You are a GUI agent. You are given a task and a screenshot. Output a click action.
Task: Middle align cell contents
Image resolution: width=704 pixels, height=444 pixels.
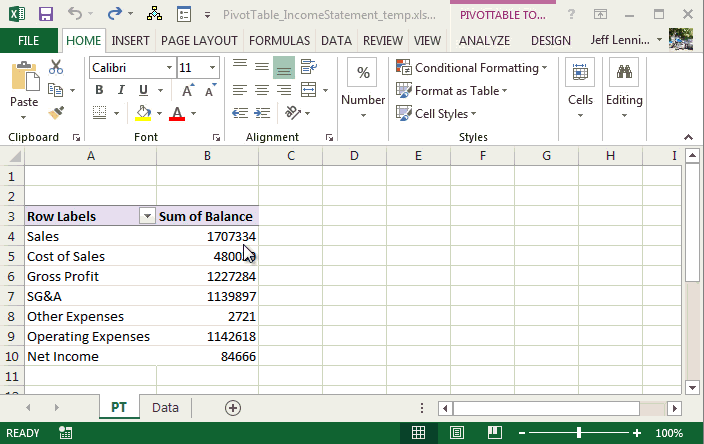262,67
